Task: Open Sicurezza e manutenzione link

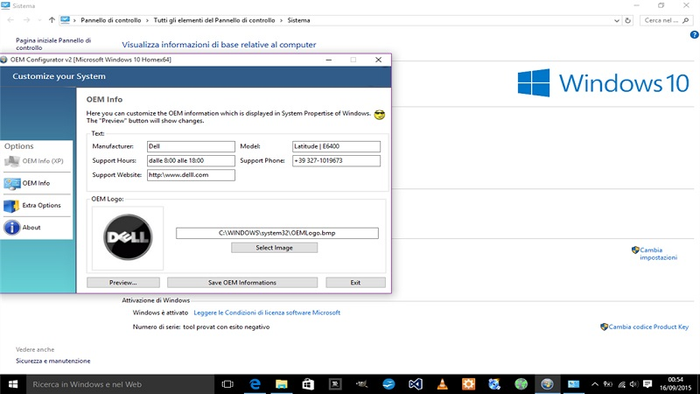Action: [53, 361]
